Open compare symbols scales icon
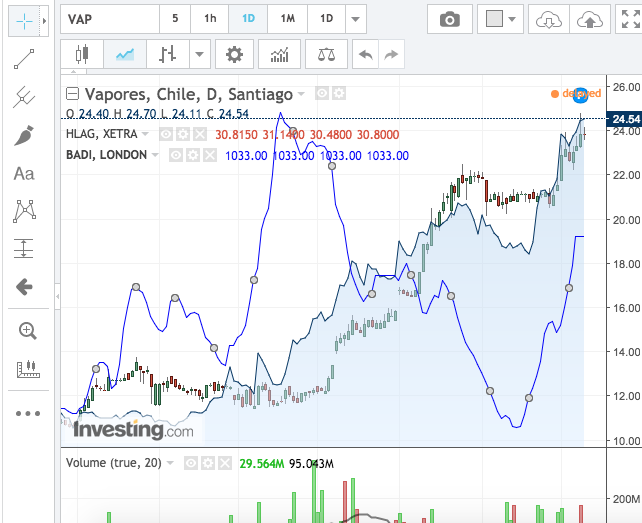642x523 pixels. [326, 54]
